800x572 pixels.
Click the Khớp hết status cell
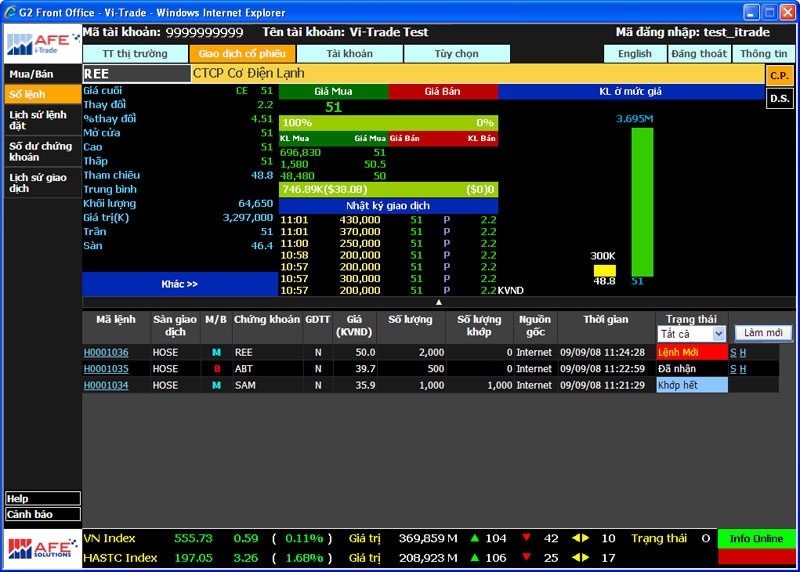coord(692,385)
